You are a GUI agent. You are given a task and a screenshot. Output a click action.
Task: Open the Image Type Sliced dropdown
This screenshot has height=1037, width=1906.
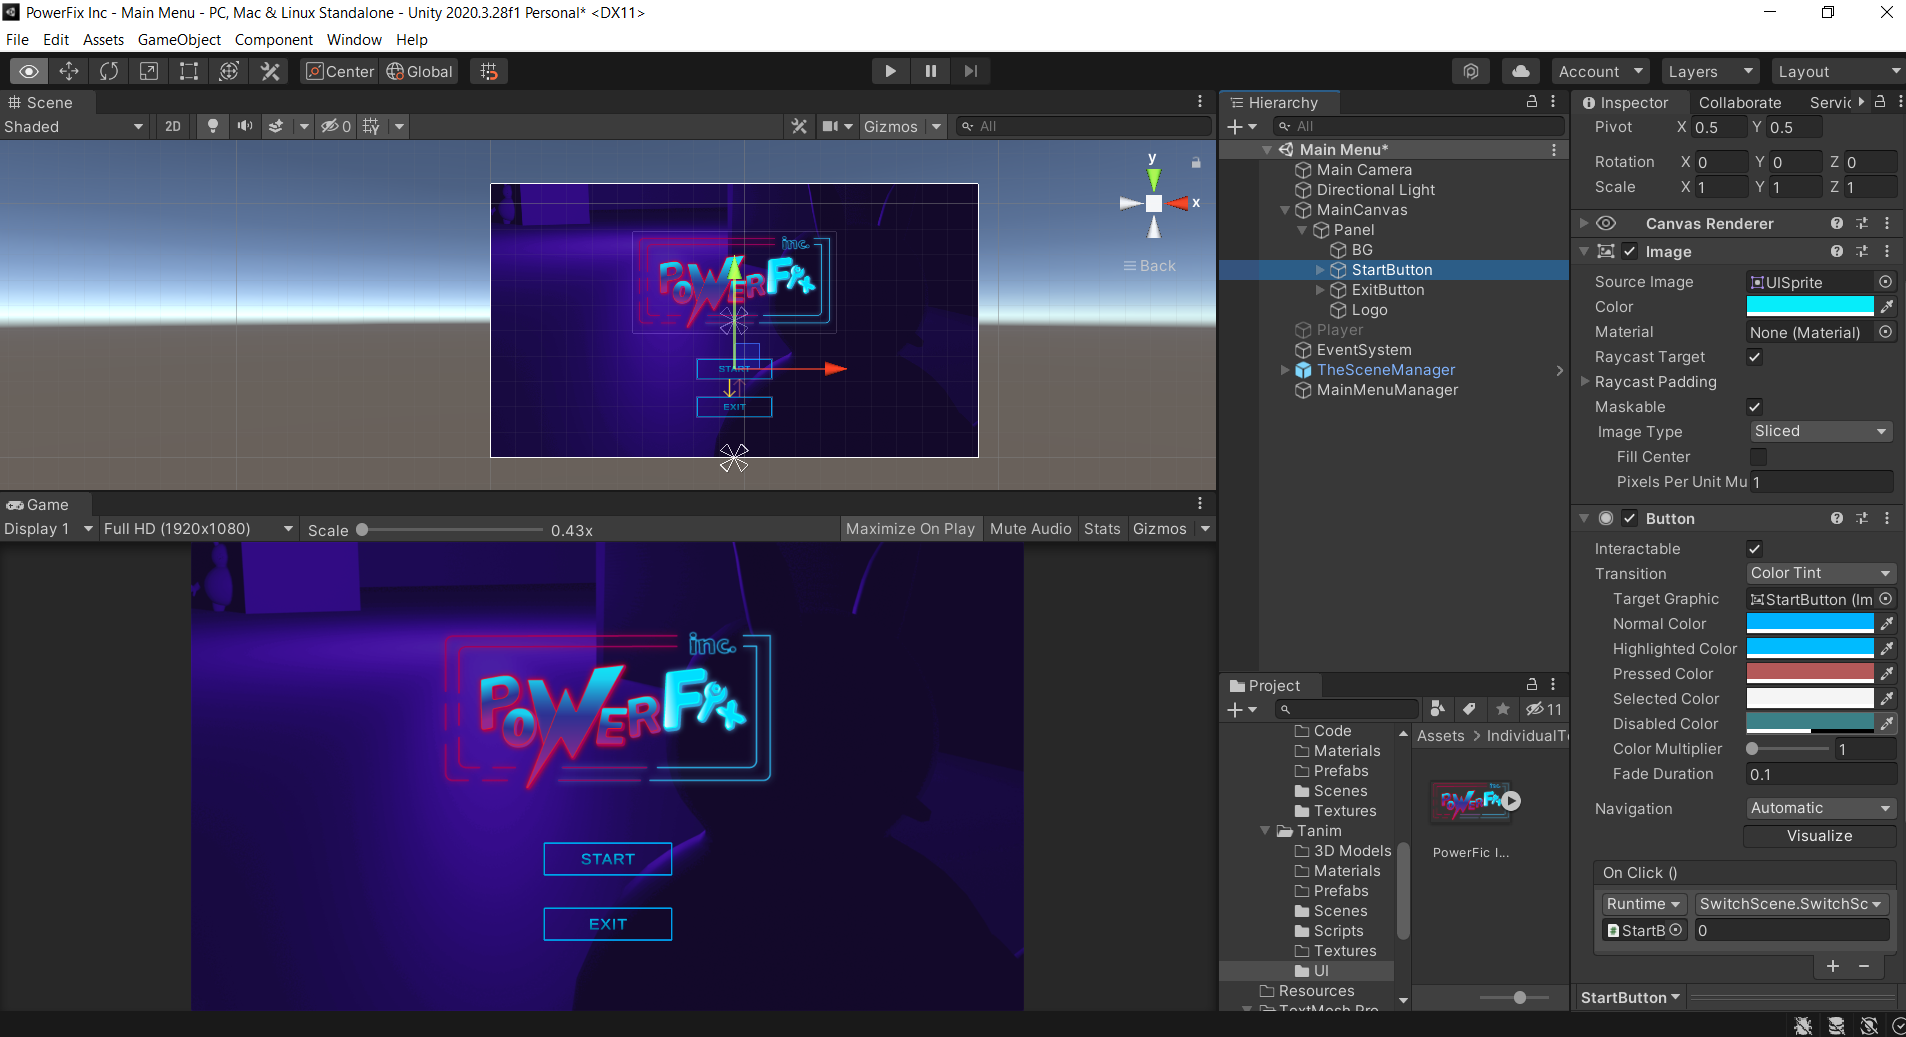[x=1820, y=431]
